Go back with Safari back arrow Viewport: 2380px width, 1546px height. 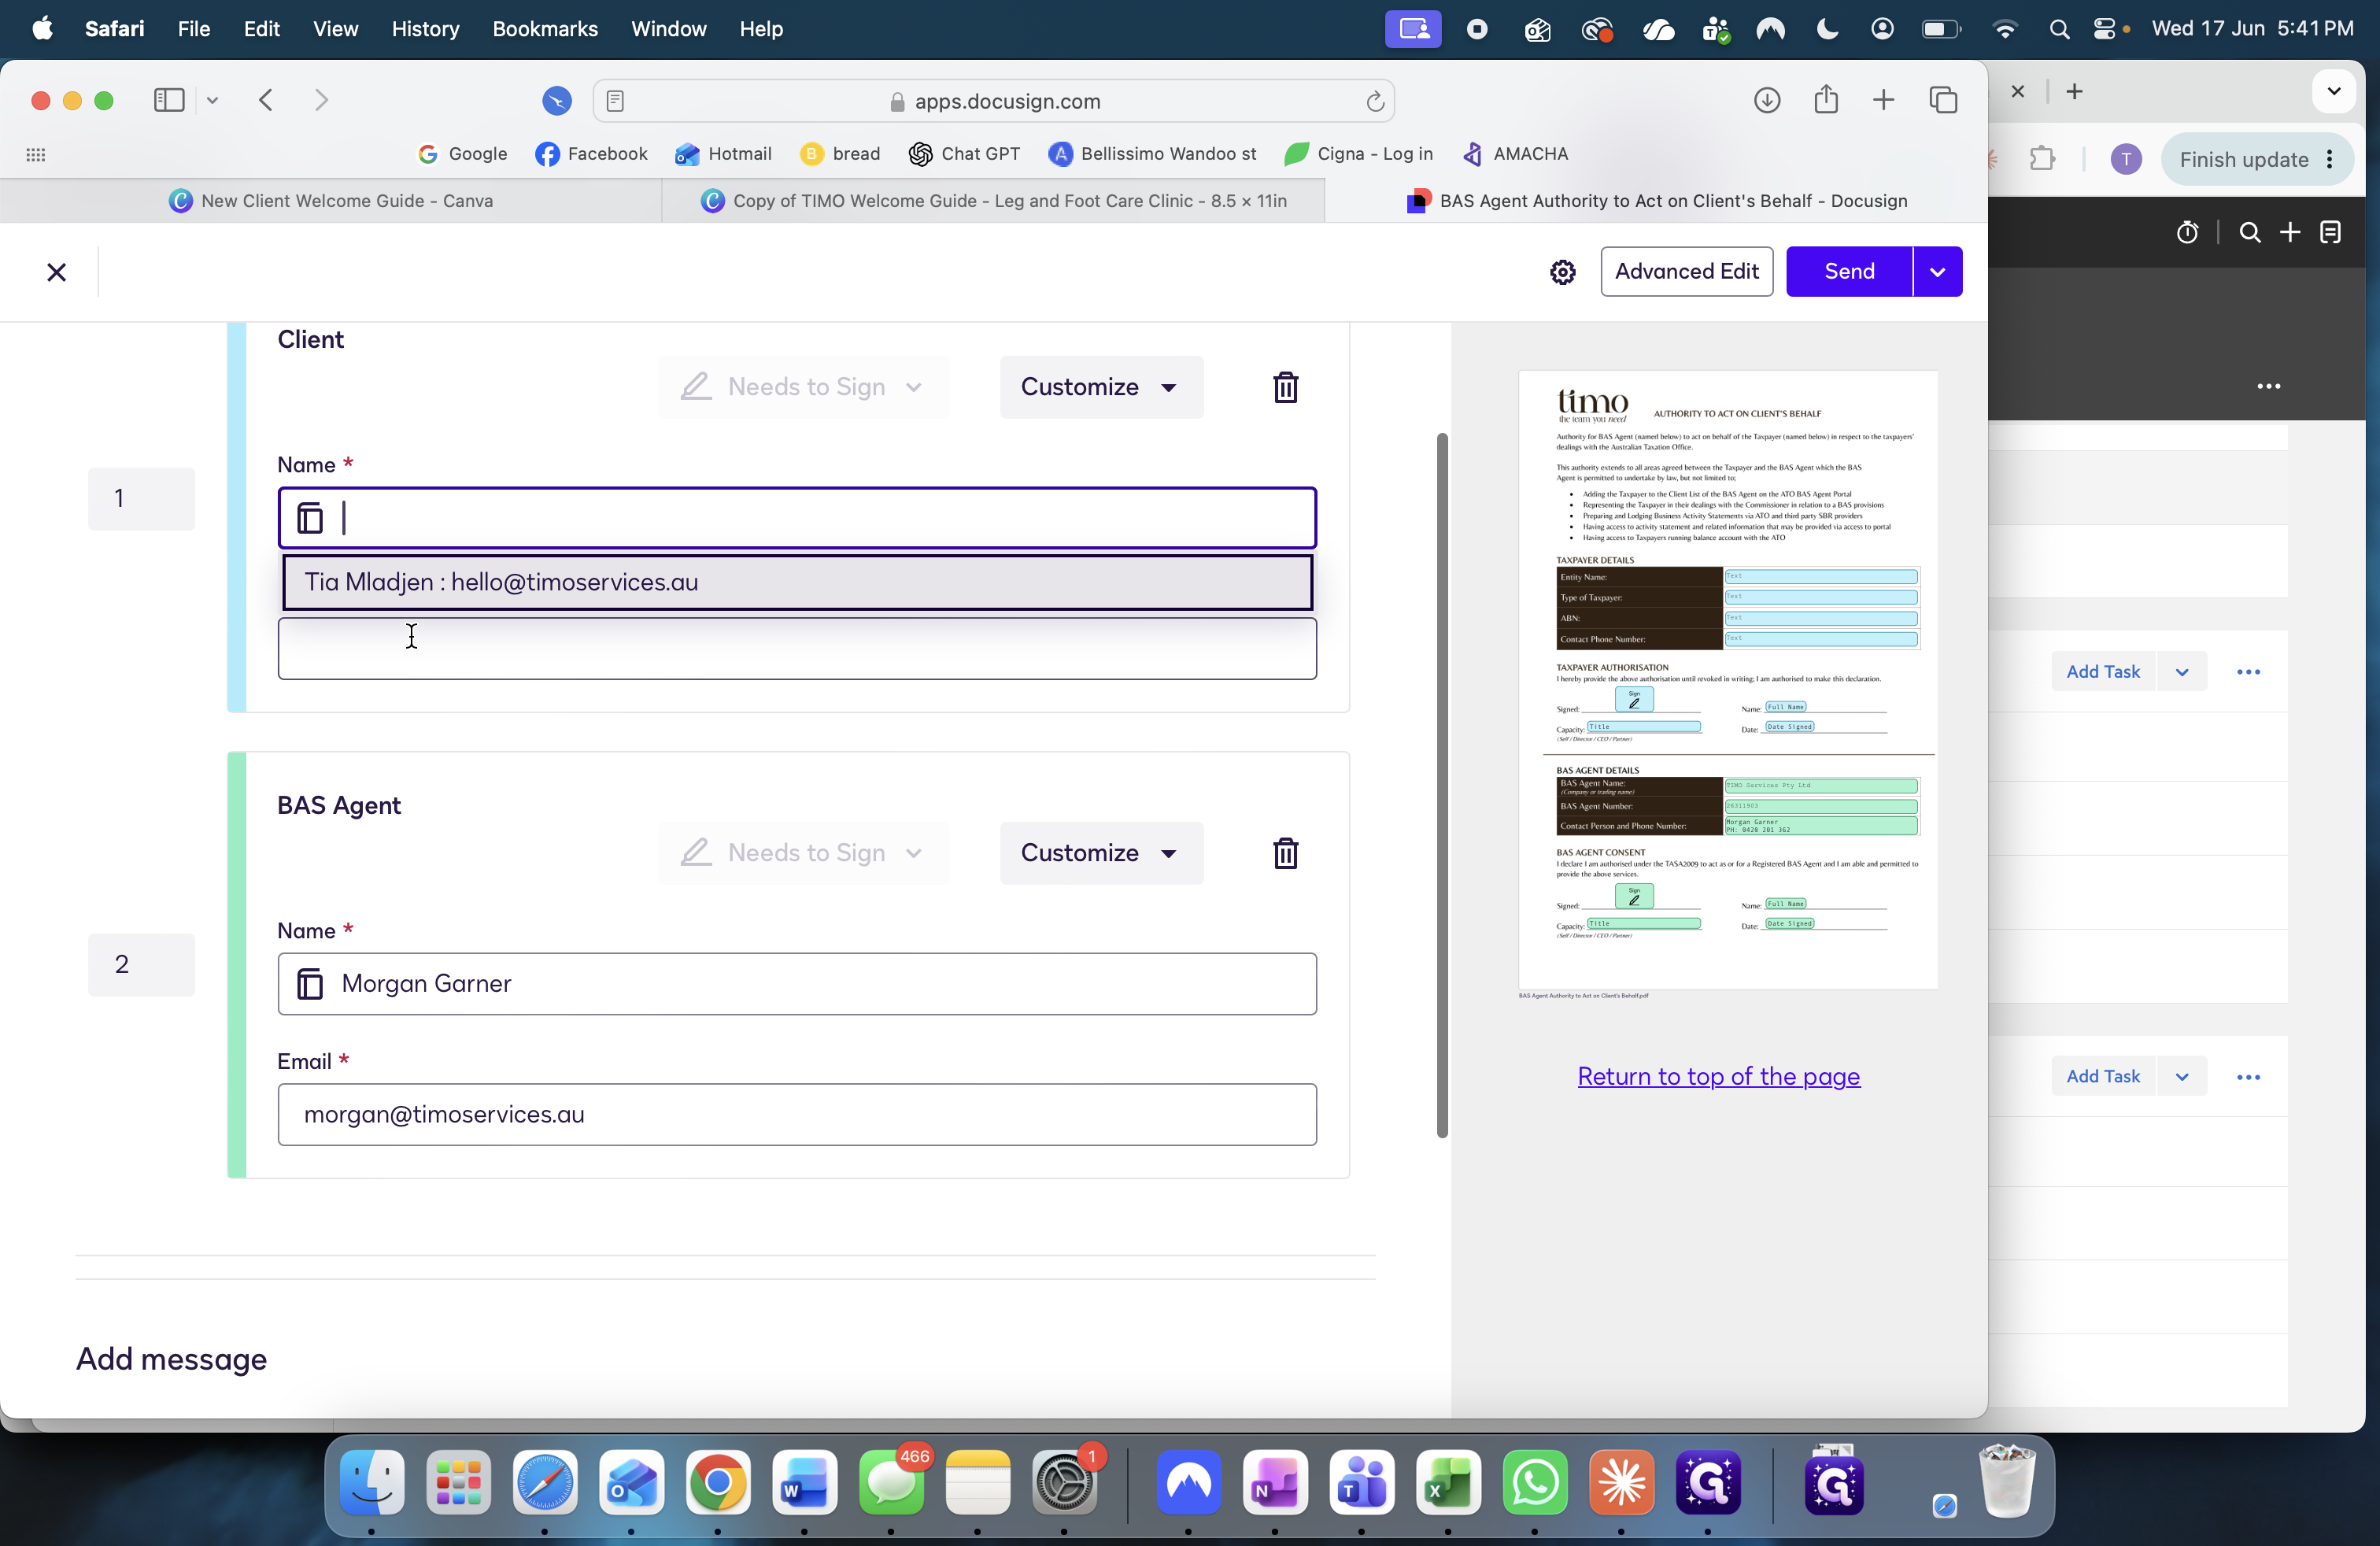265,100
